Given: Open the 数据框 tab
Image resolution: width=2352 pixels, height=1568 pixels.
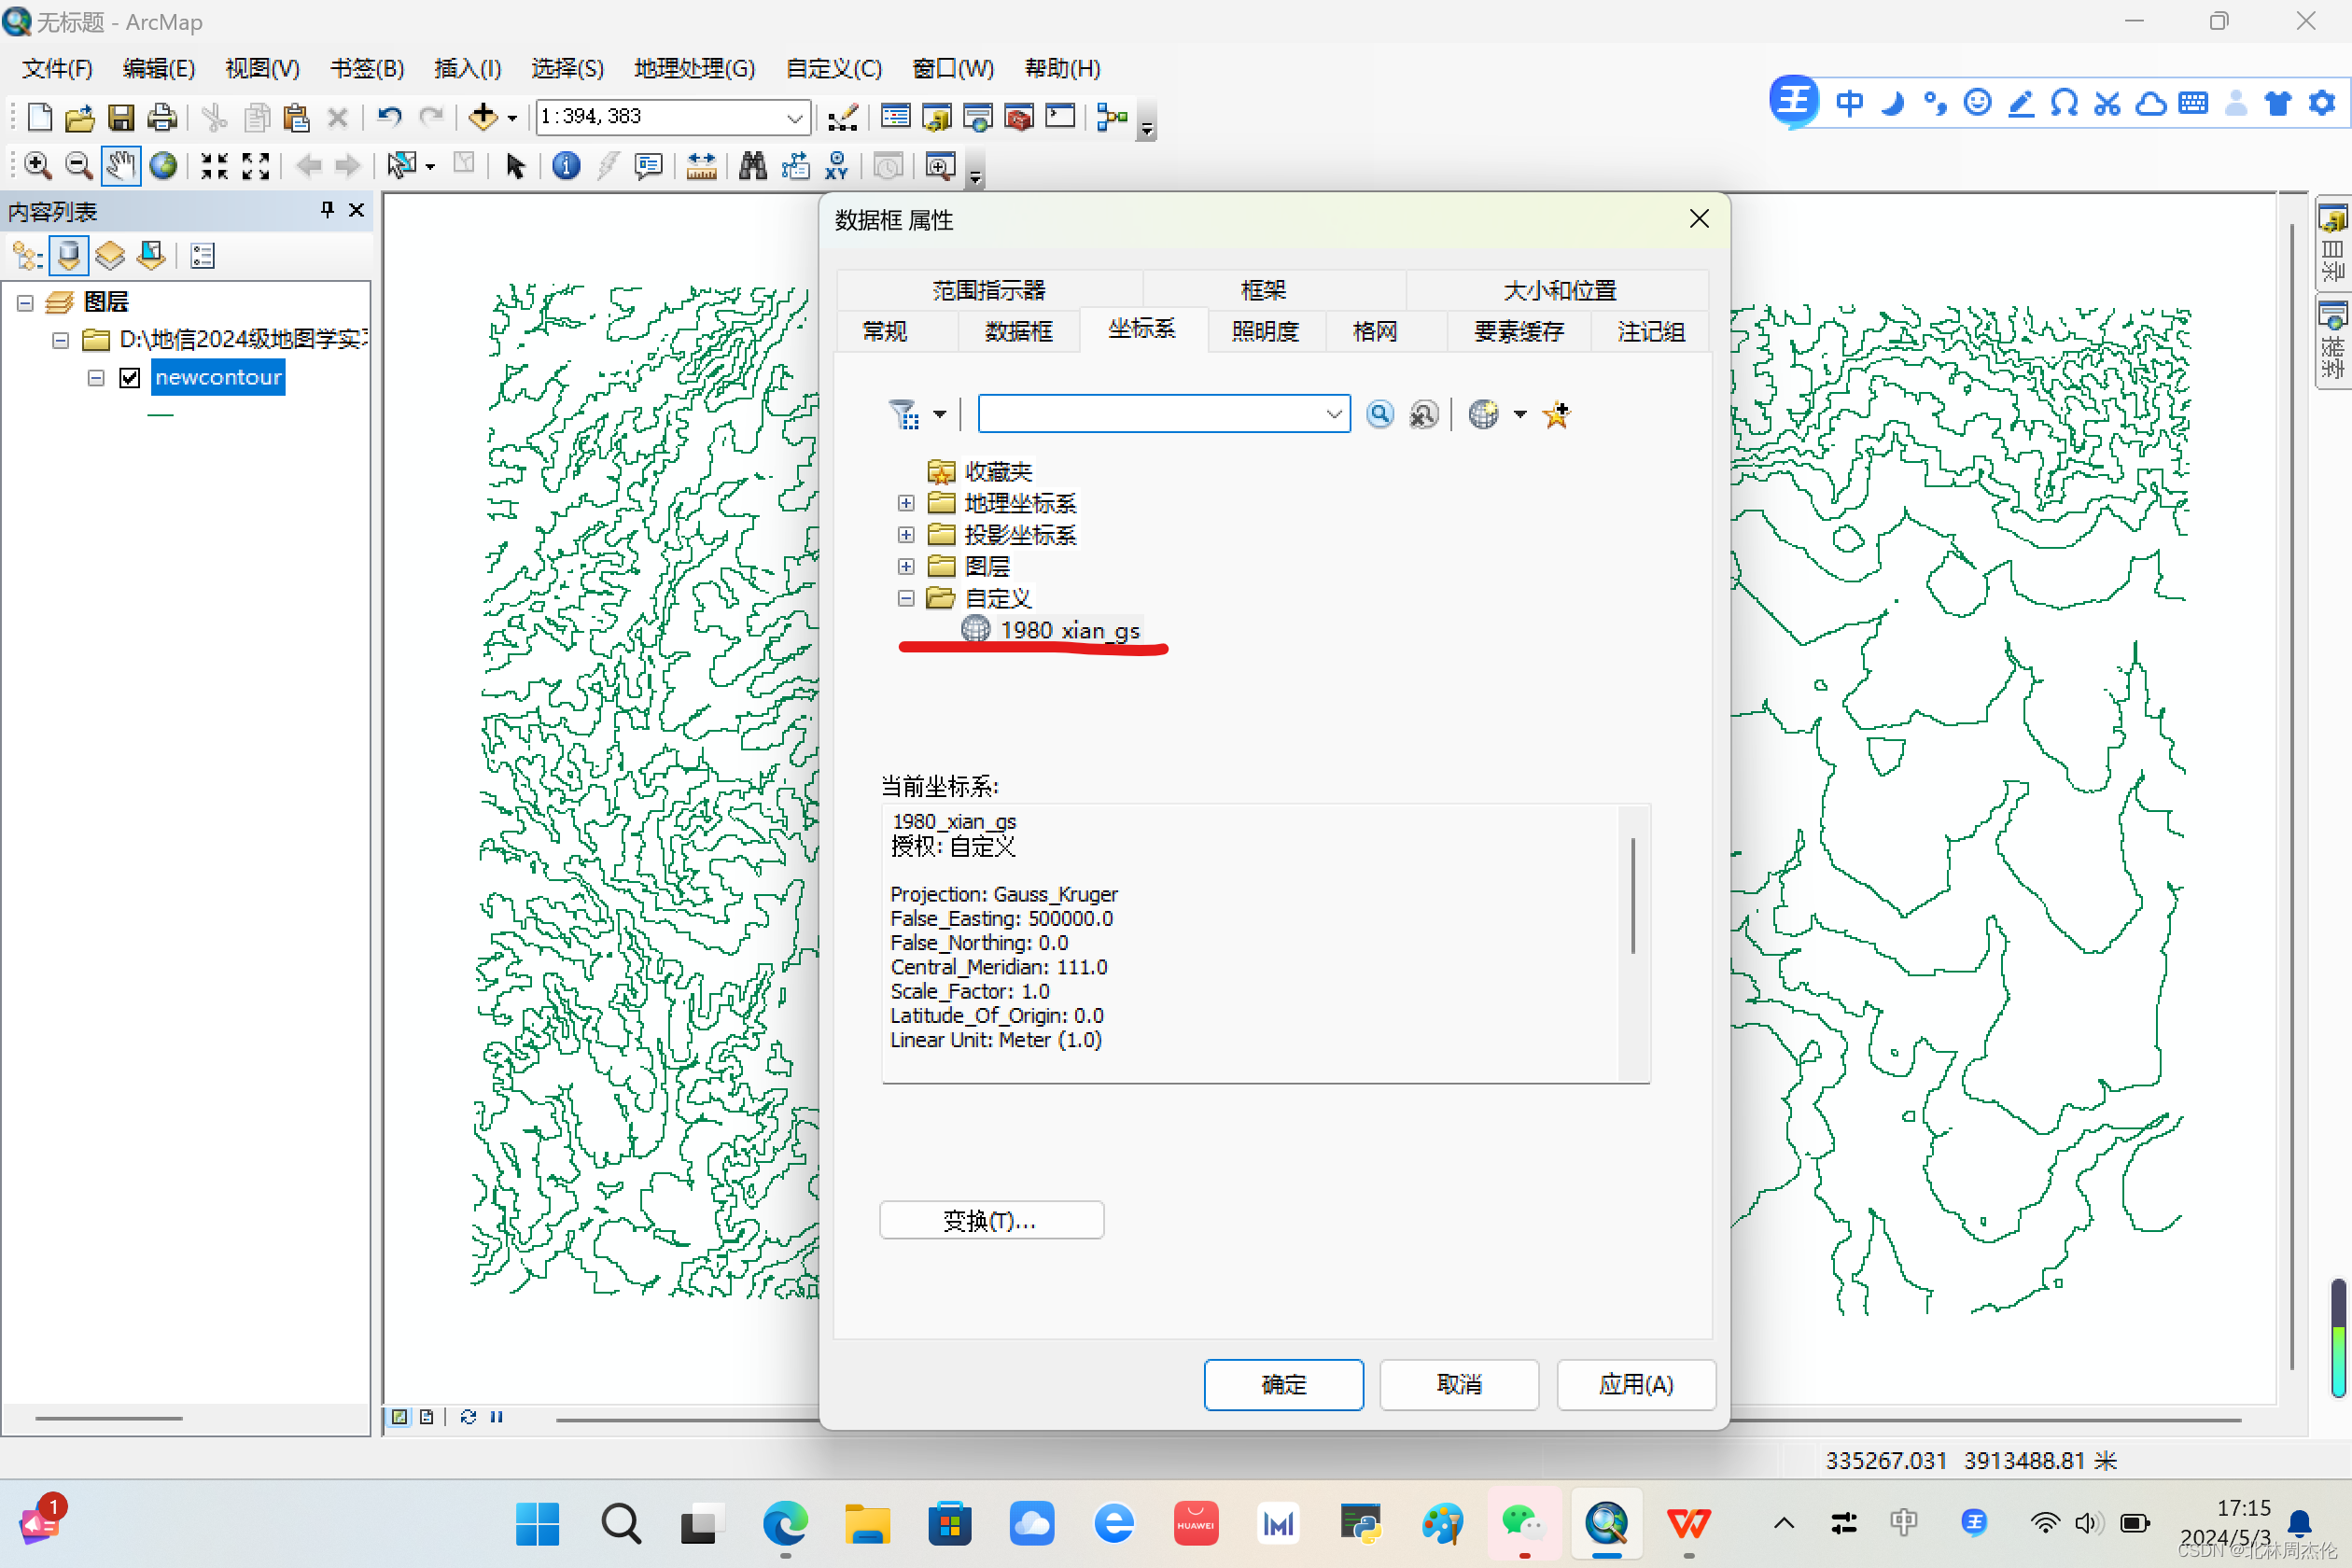Looking at the screenshot, I should pos(1017,331).
